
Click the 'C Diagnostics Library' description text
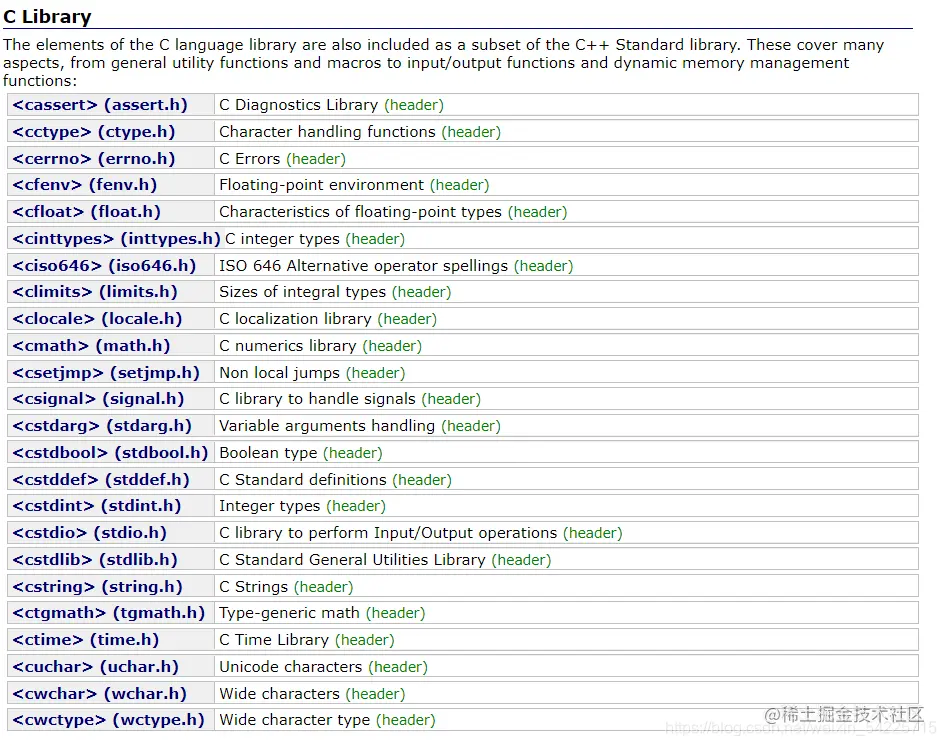(x=299, y=105)
